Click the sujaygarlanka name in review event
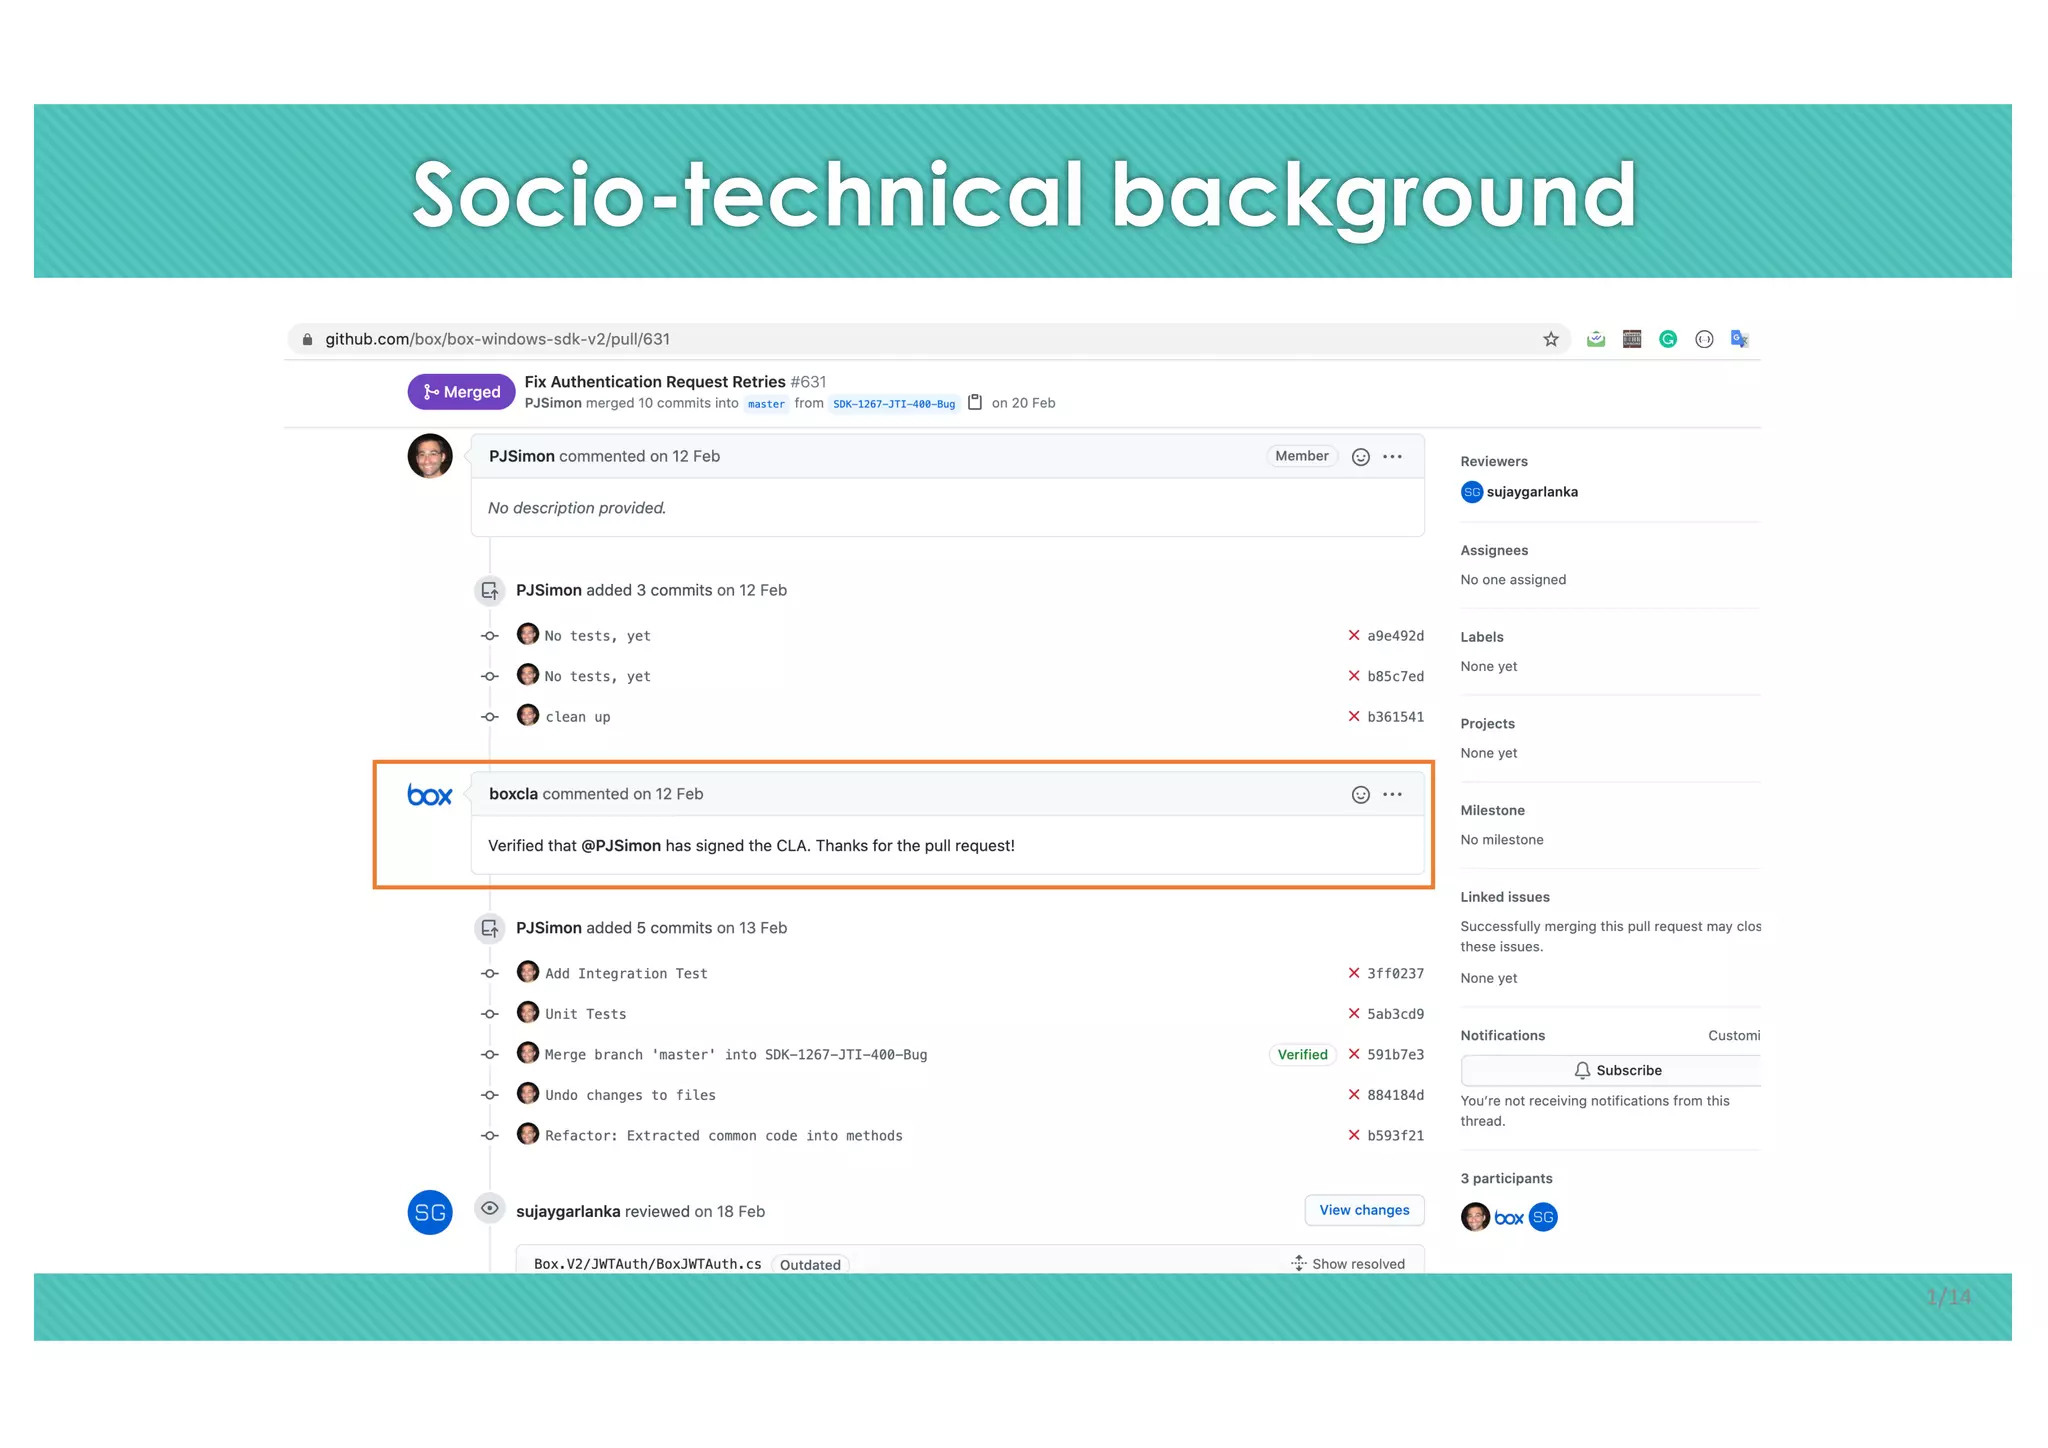Screen dimensions: 2048x1448 (568, 1212)
